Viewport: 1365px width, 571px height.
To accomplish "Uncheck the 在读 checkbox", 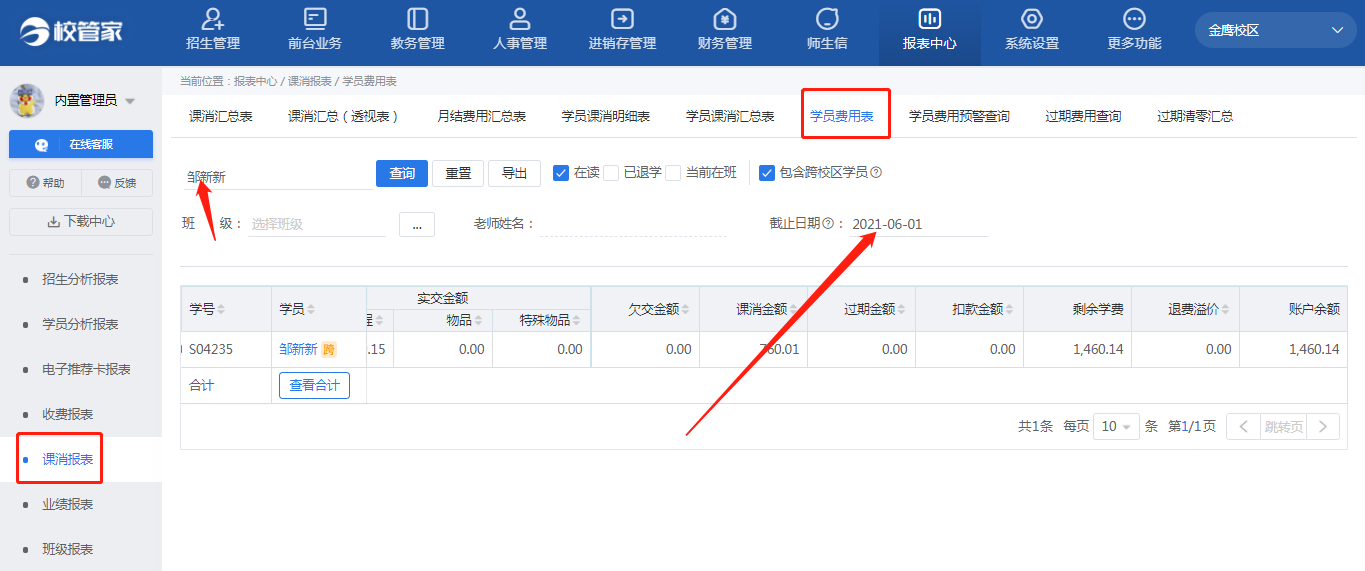I will pos(561,172).
